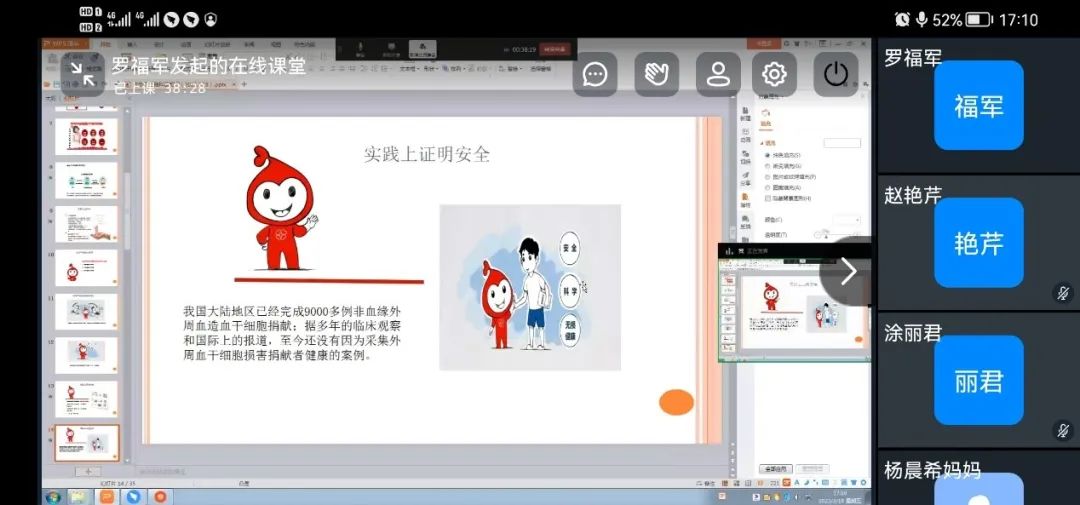Click the add new slide plus button
Viewport: 1080px width, 505px height.
pos(87,471)
